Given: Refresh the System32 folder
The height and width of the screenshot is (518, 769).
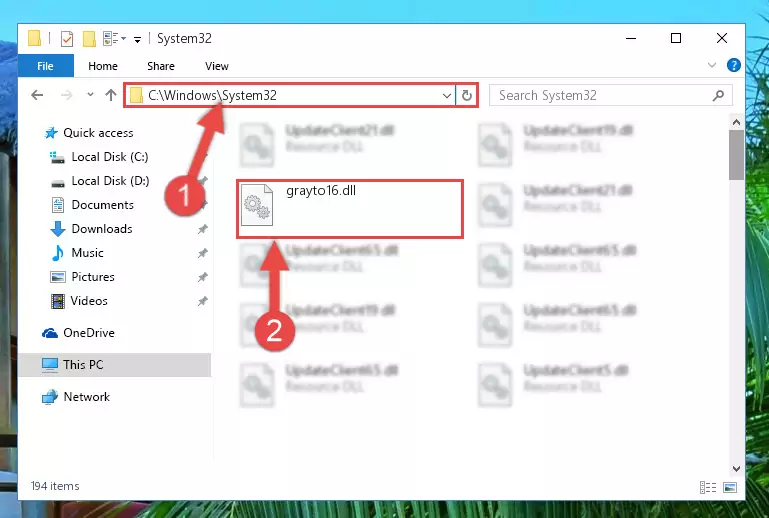Looking at the screenshot, I should [x=467, y=95].
